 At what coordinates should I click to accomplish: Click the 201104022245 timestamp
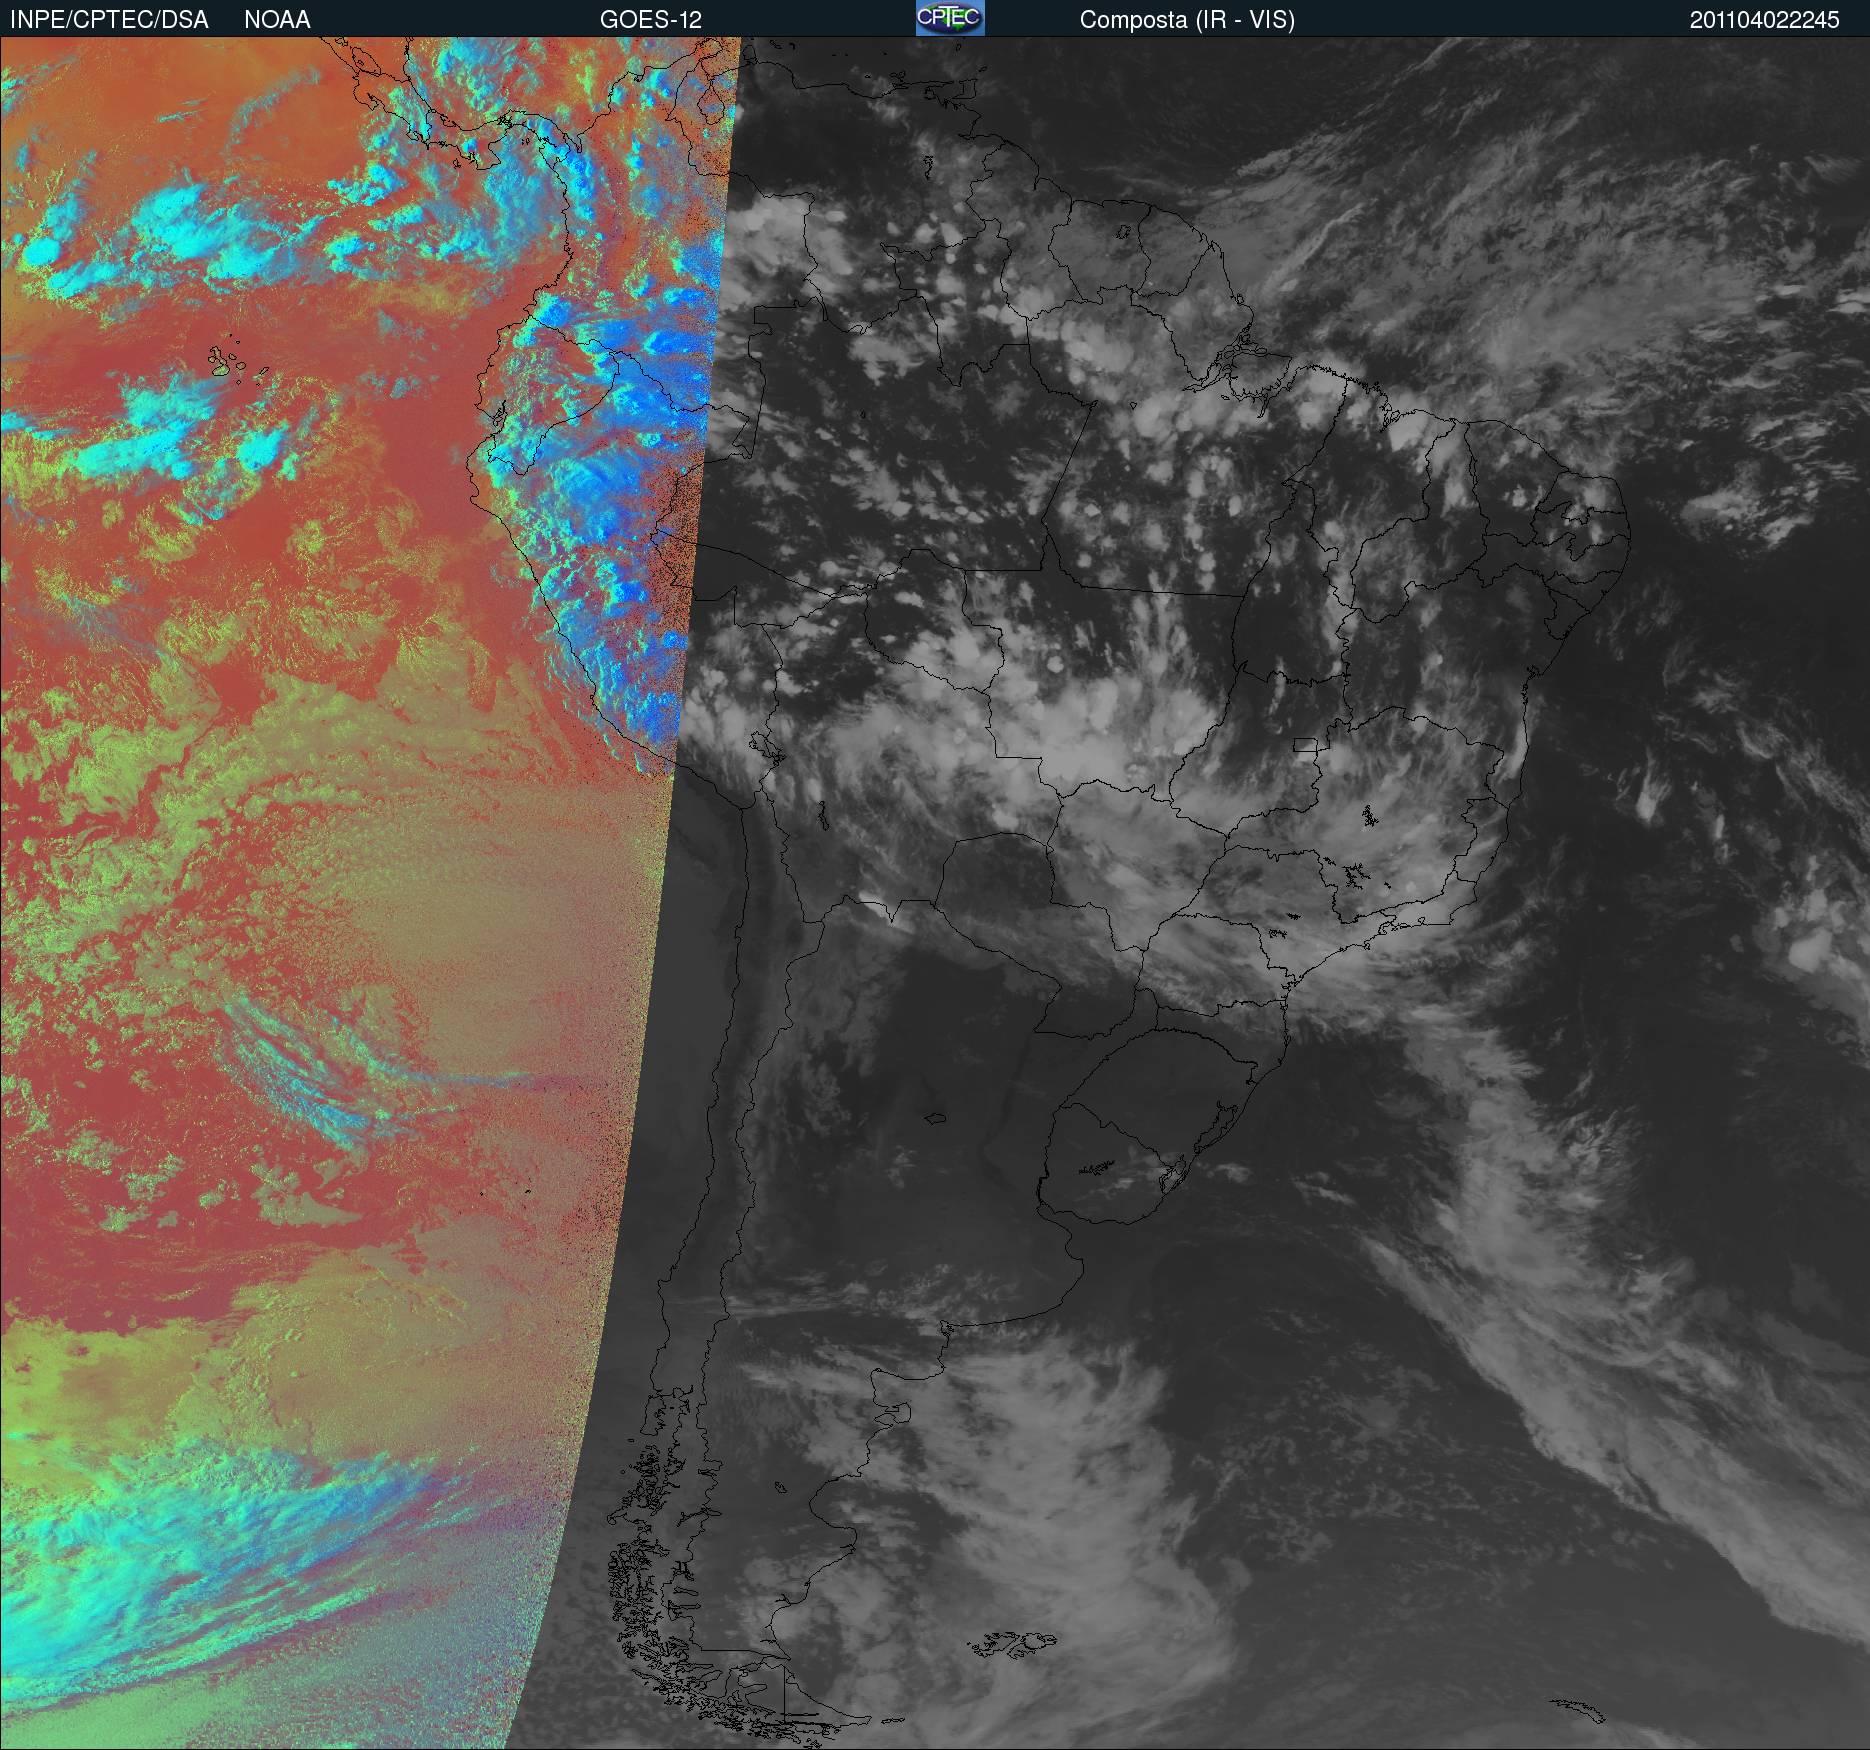1764,20
